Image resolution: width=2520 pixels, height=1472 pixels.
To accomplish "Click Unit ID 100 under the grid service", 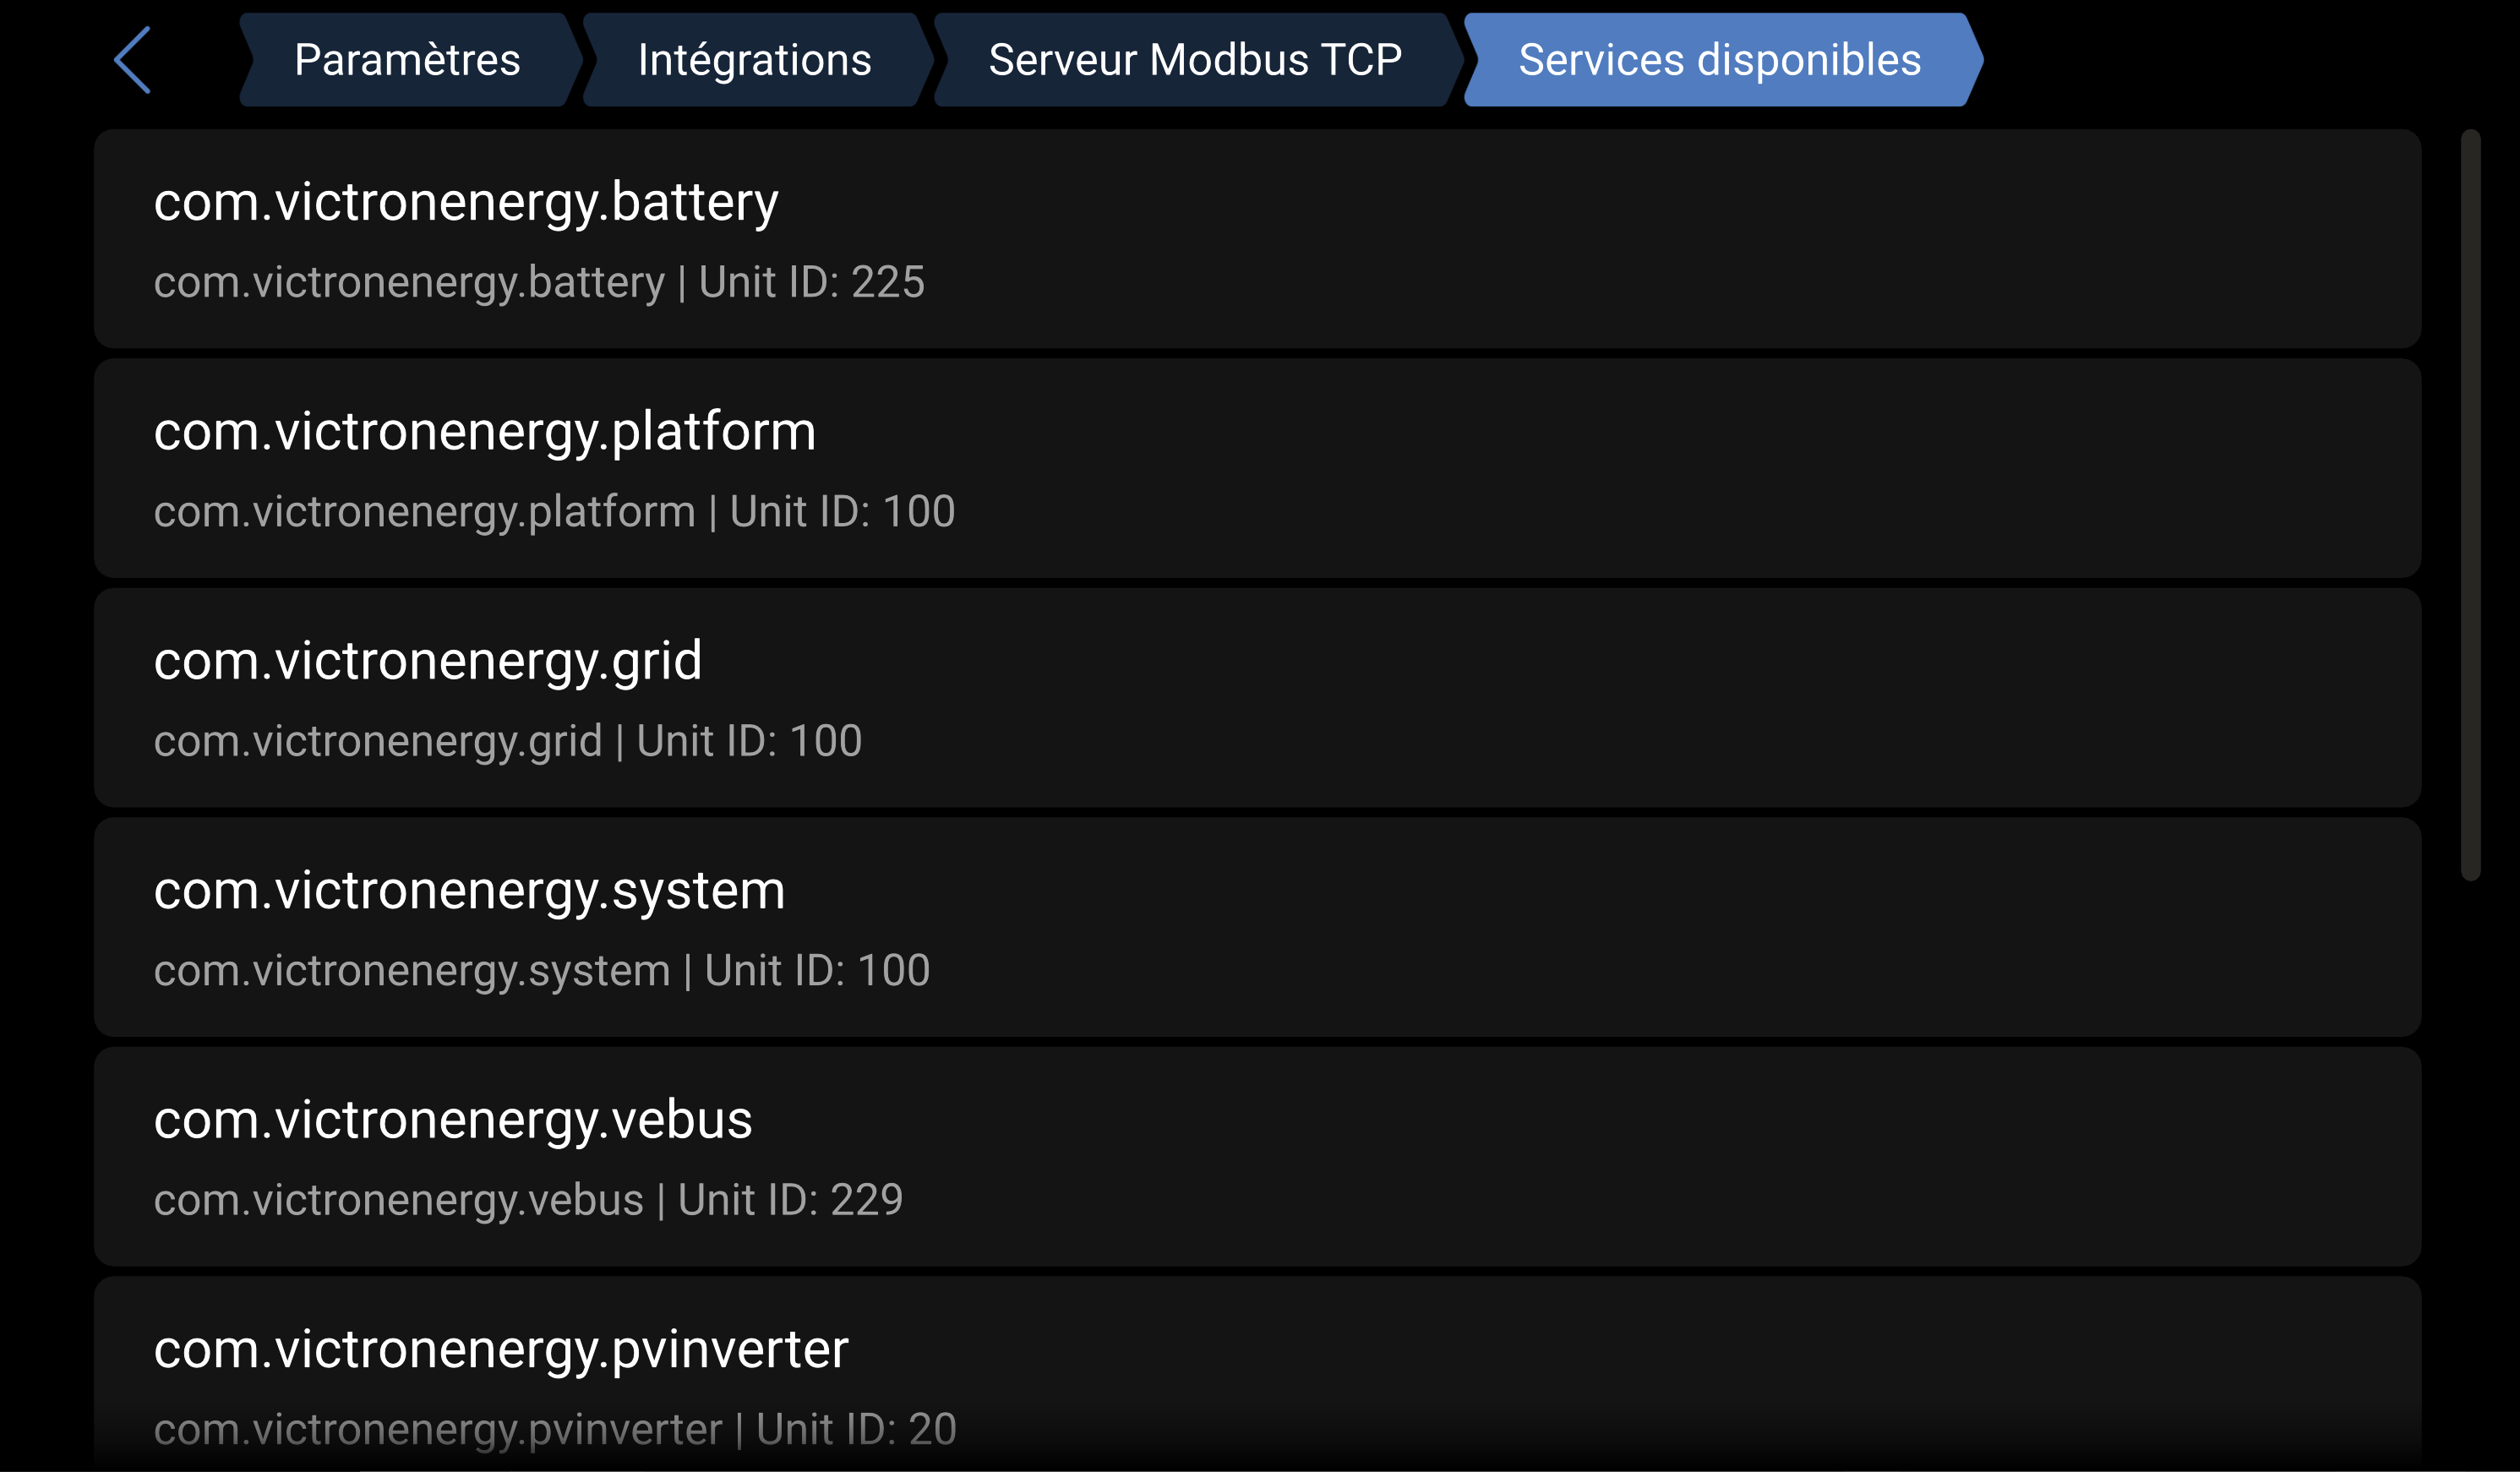I will (x=749, y=741).
